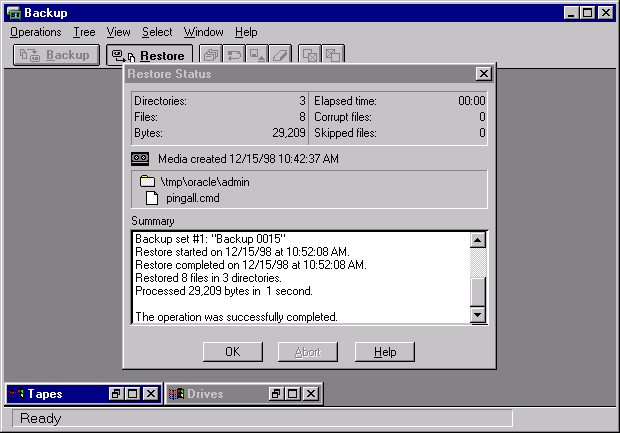The image size is (620, 433).
Task: Click the Summary label
Action: pos(153,221)
